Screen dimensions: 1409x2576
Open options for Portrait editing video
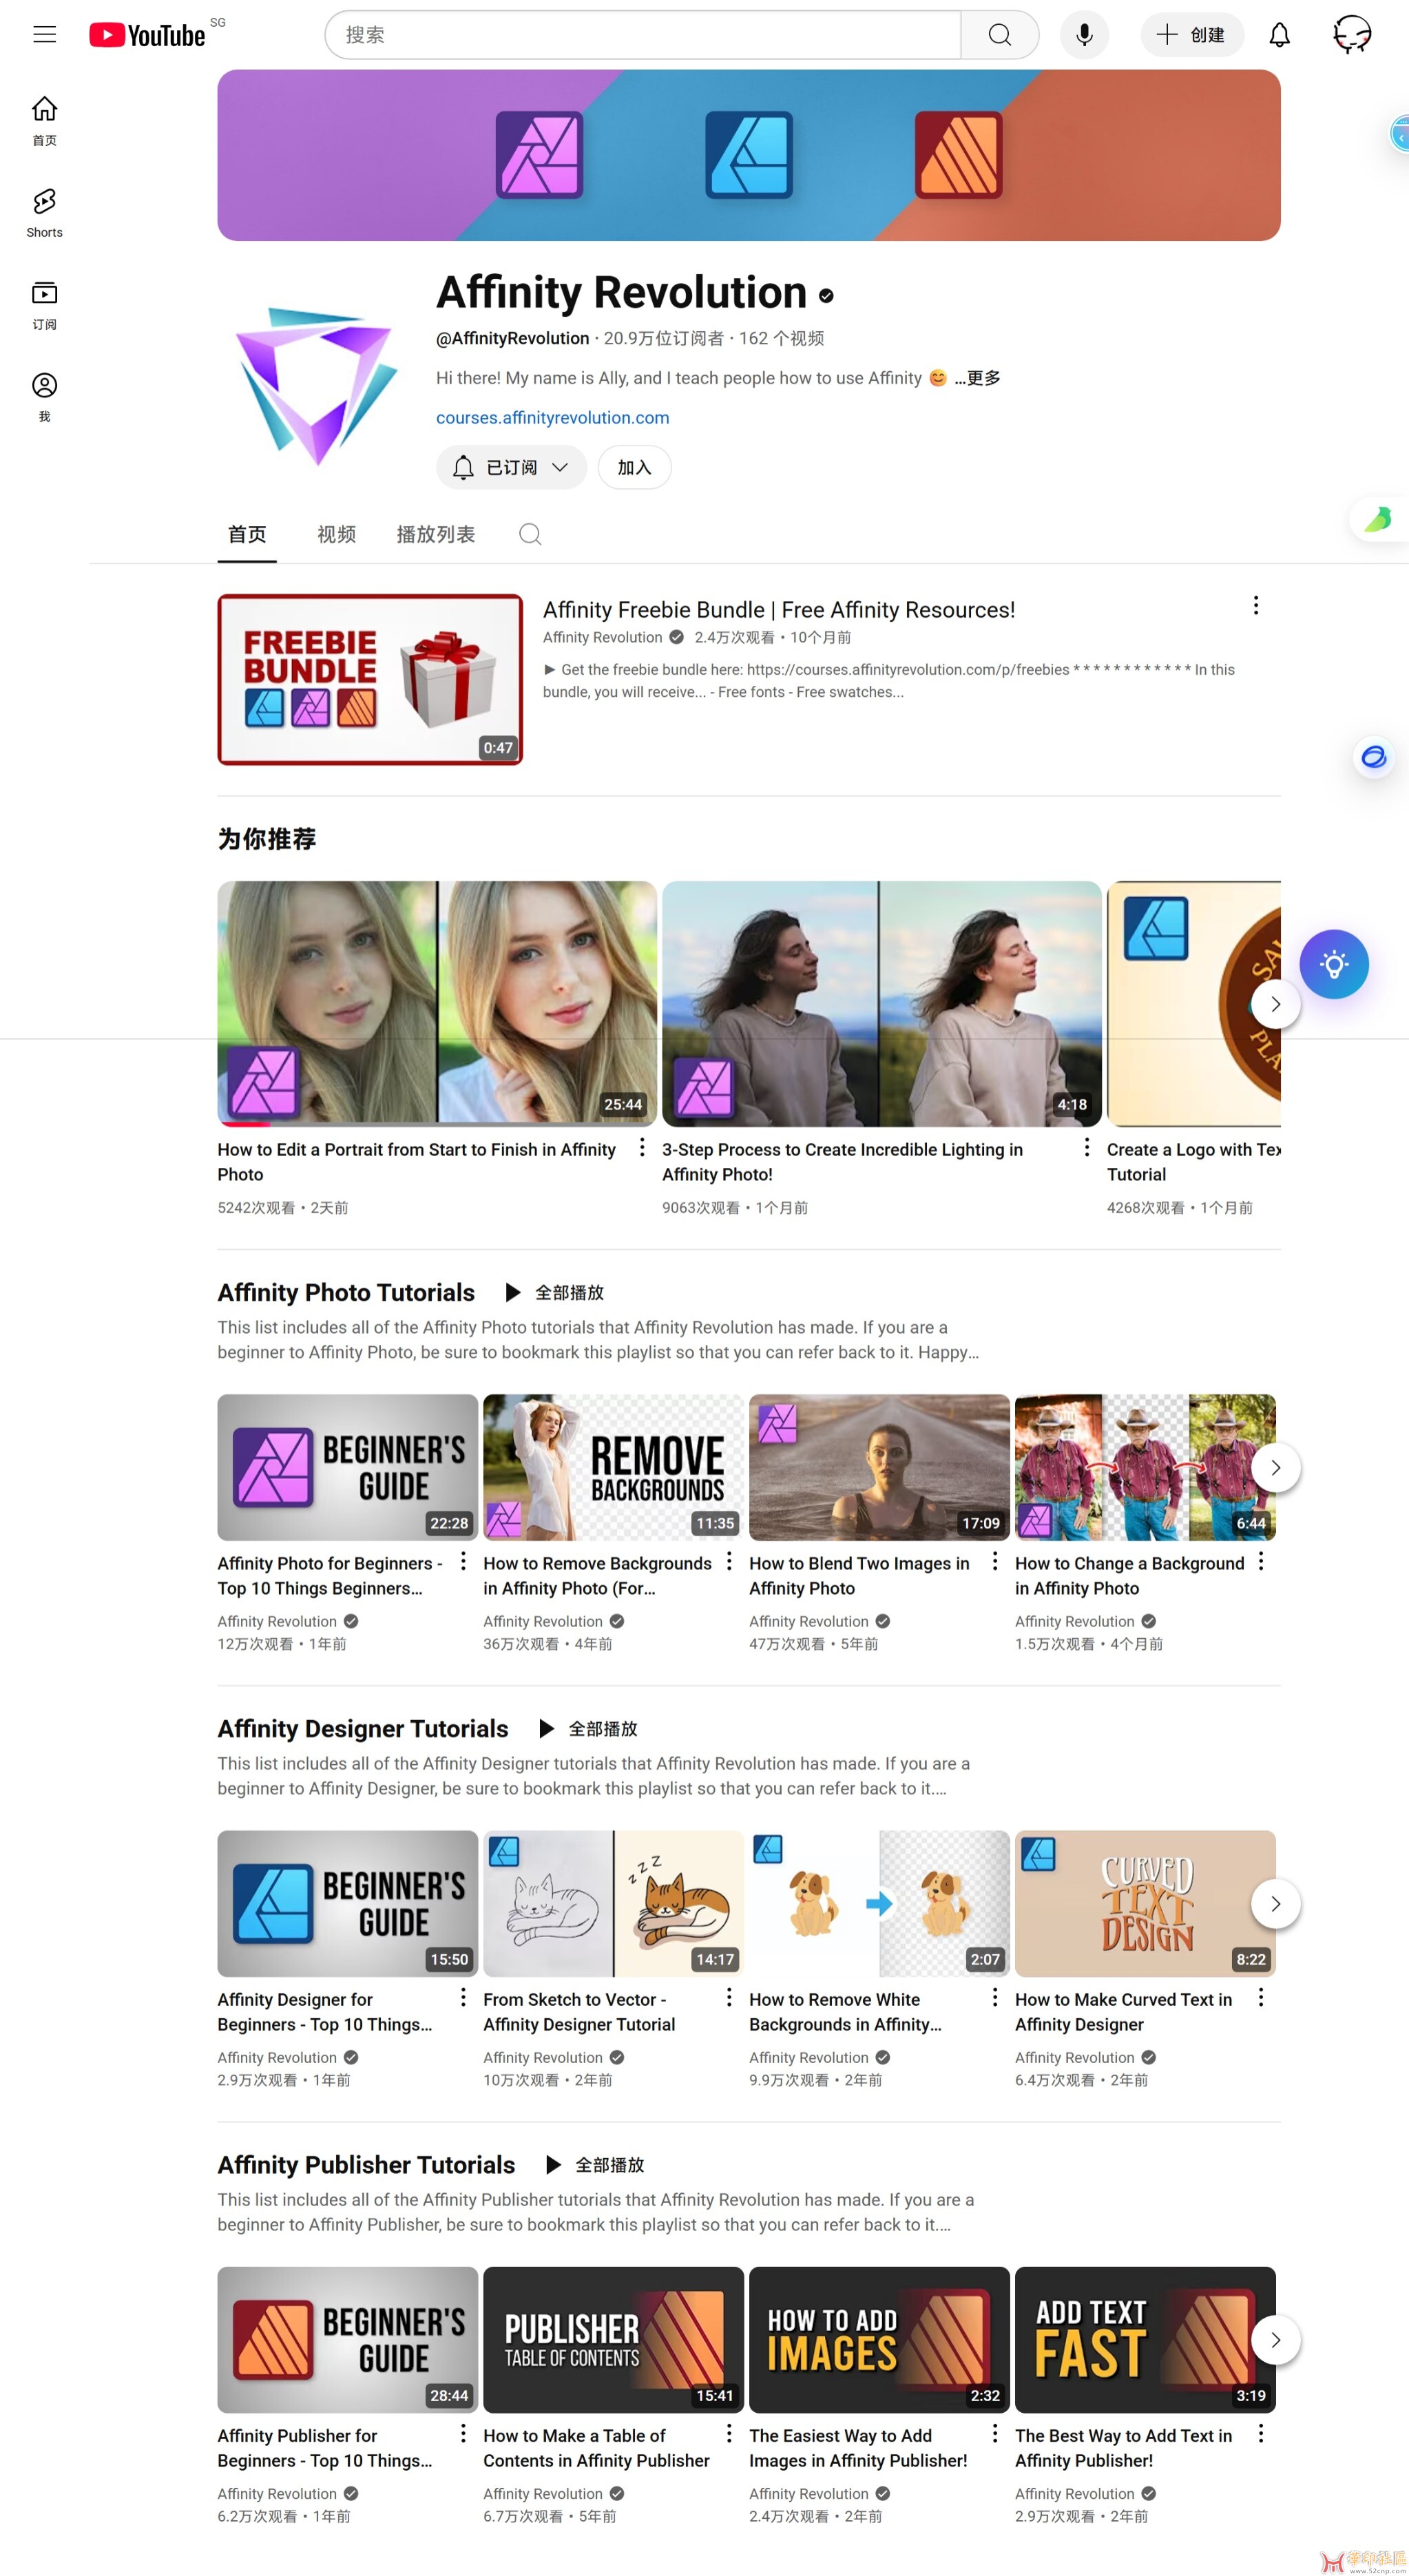[x=642, y=1148]
